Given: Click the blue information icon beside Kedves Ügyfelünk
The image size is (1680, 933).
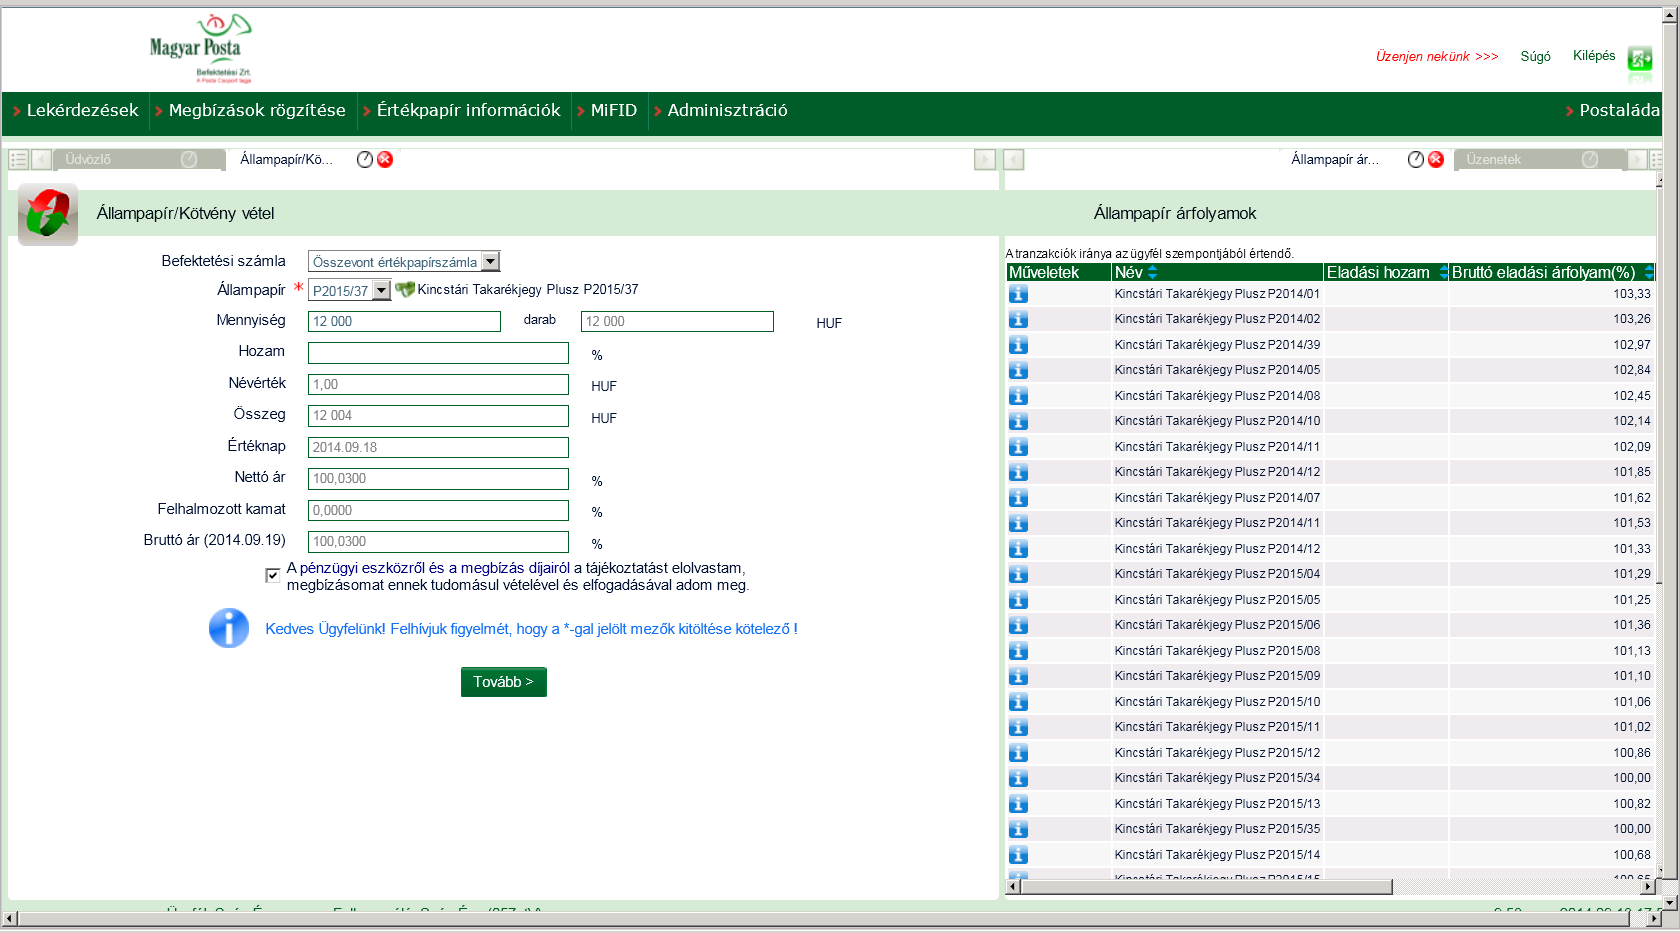Looking at the screenshot, I should (x=229, y=628).
